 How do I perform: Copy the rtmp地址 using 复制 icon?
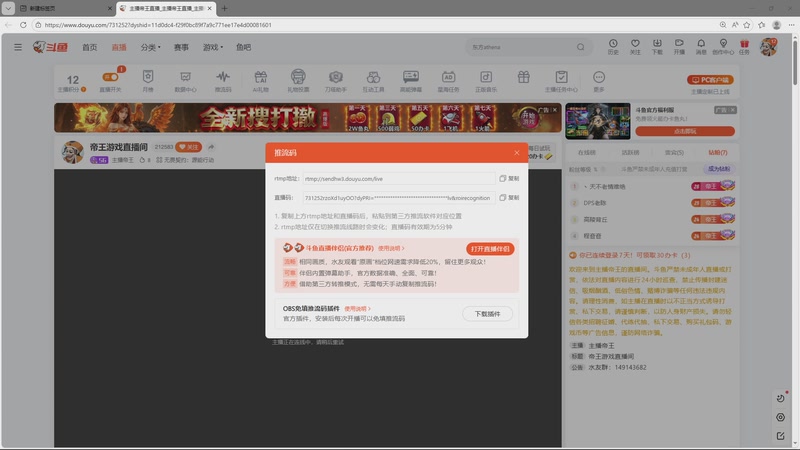coord(509,179)
